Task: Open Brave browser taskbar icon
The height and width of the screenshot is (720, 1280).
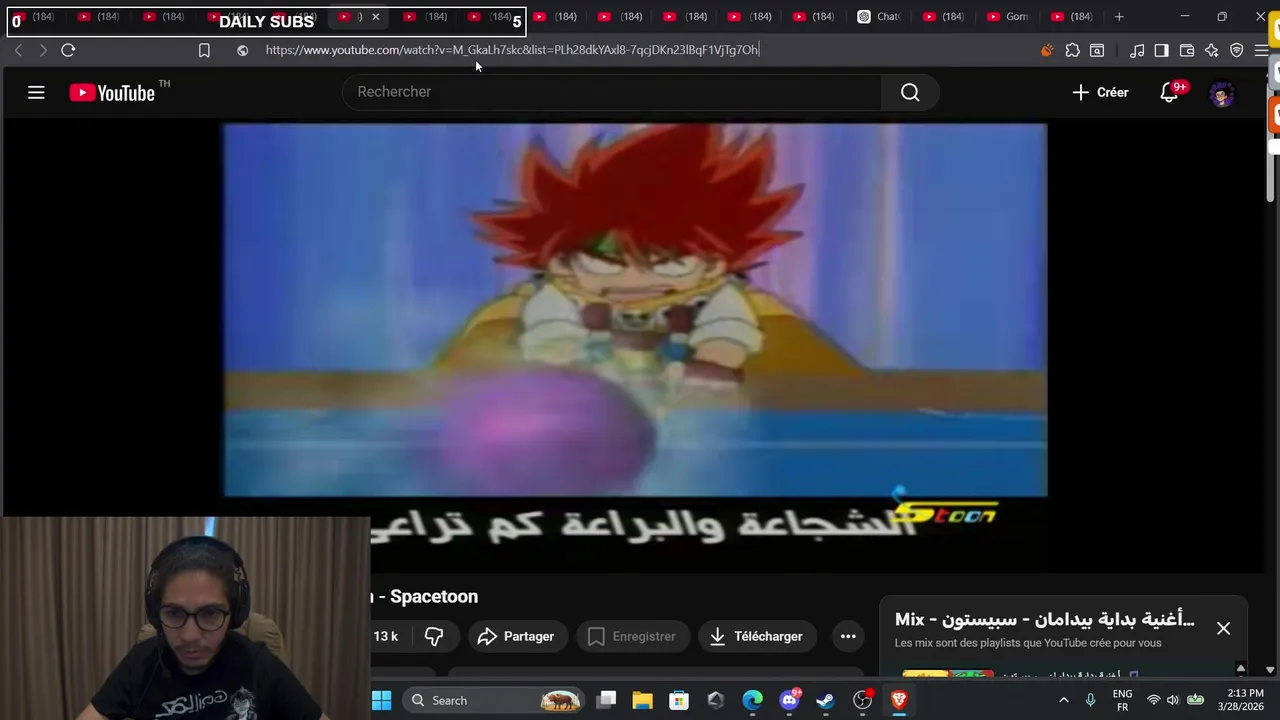Action: [x=899, y=700]
